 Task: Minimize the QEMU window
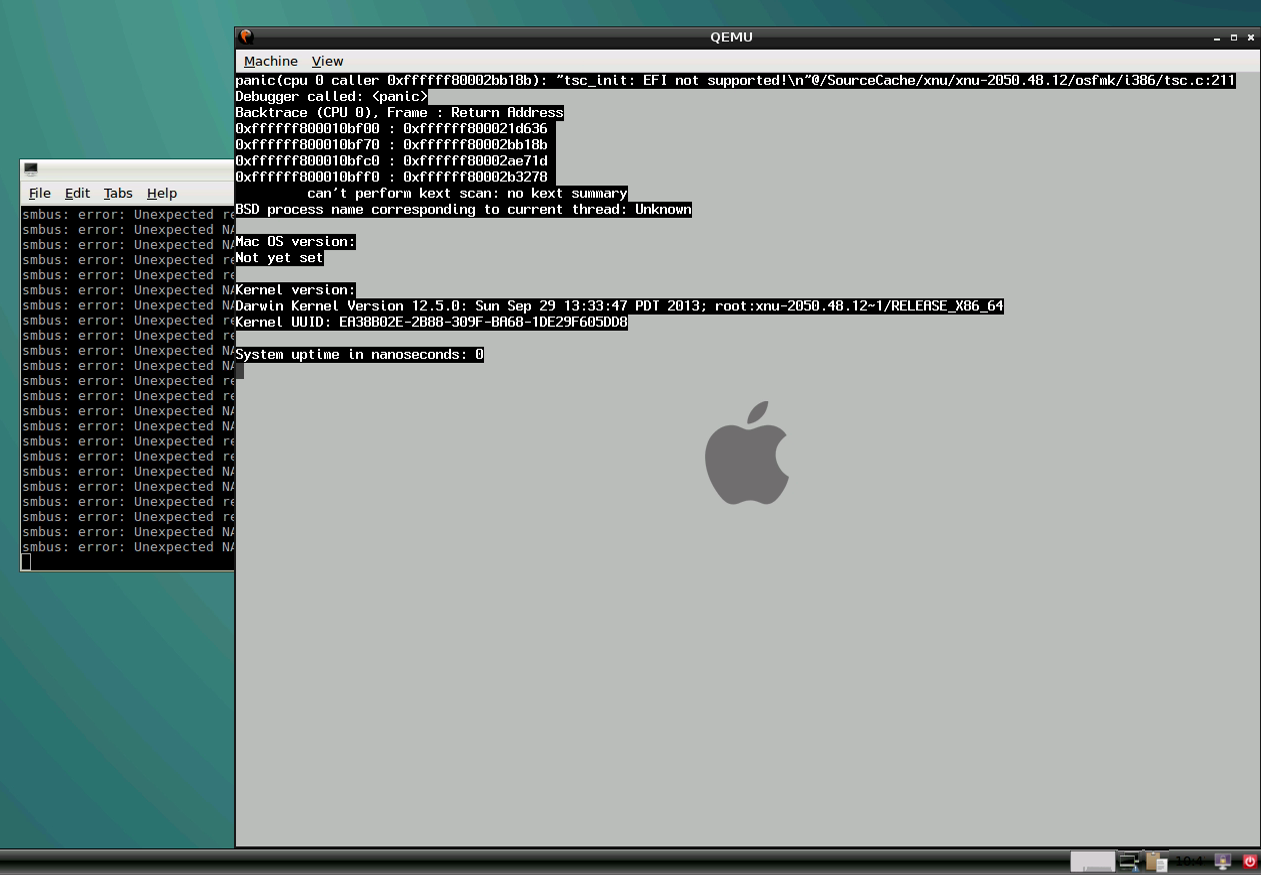coord(1217,38)
